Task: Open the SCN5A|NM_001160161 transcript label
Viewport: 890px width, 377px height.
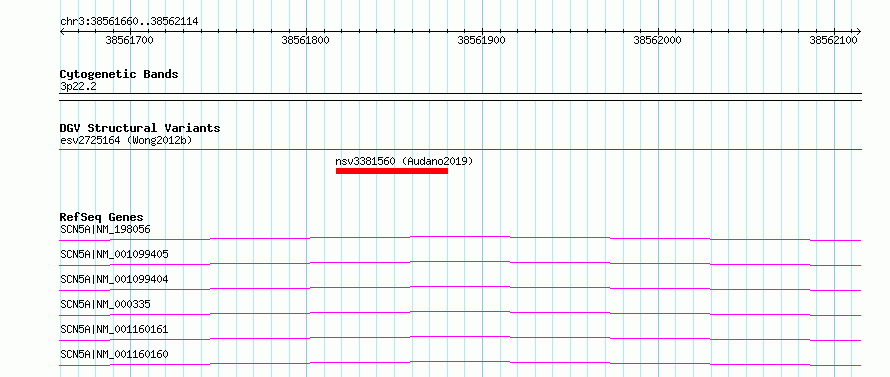Action: point(114,329)
